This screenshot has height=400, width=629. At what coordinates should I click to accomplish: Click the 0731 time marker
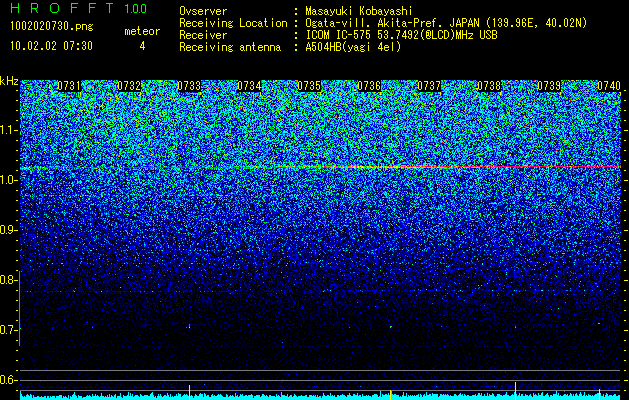point(69,86)
